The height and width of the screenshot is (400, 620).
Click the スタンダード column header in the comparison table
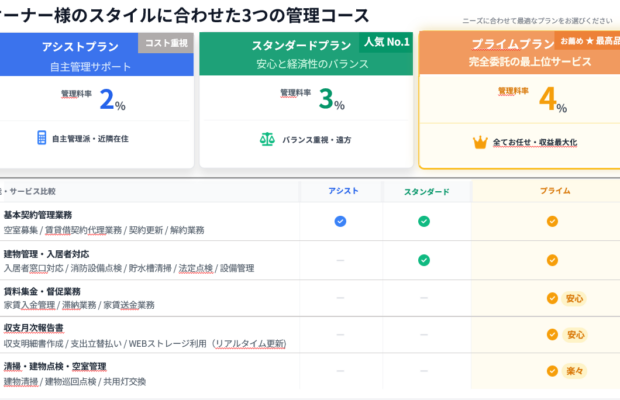pos(427,192)
